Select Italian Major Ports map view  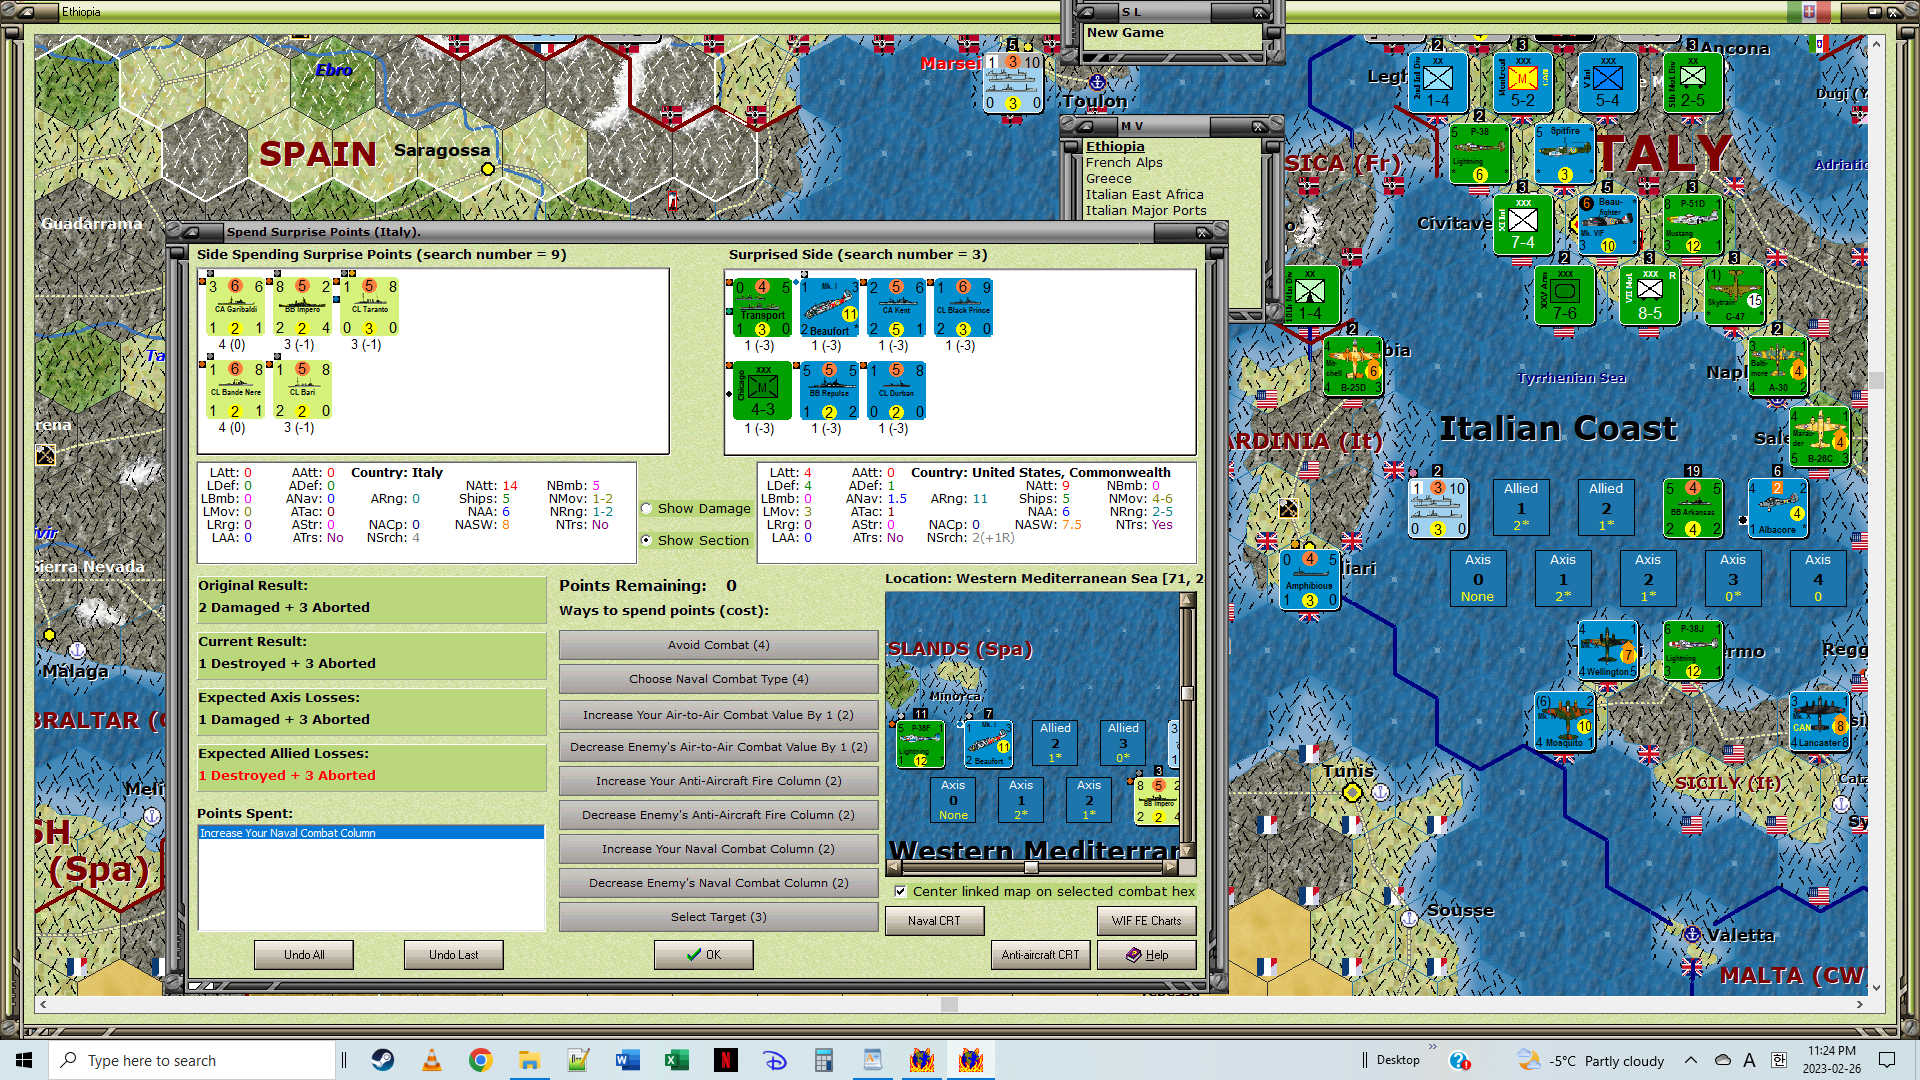1146,211
